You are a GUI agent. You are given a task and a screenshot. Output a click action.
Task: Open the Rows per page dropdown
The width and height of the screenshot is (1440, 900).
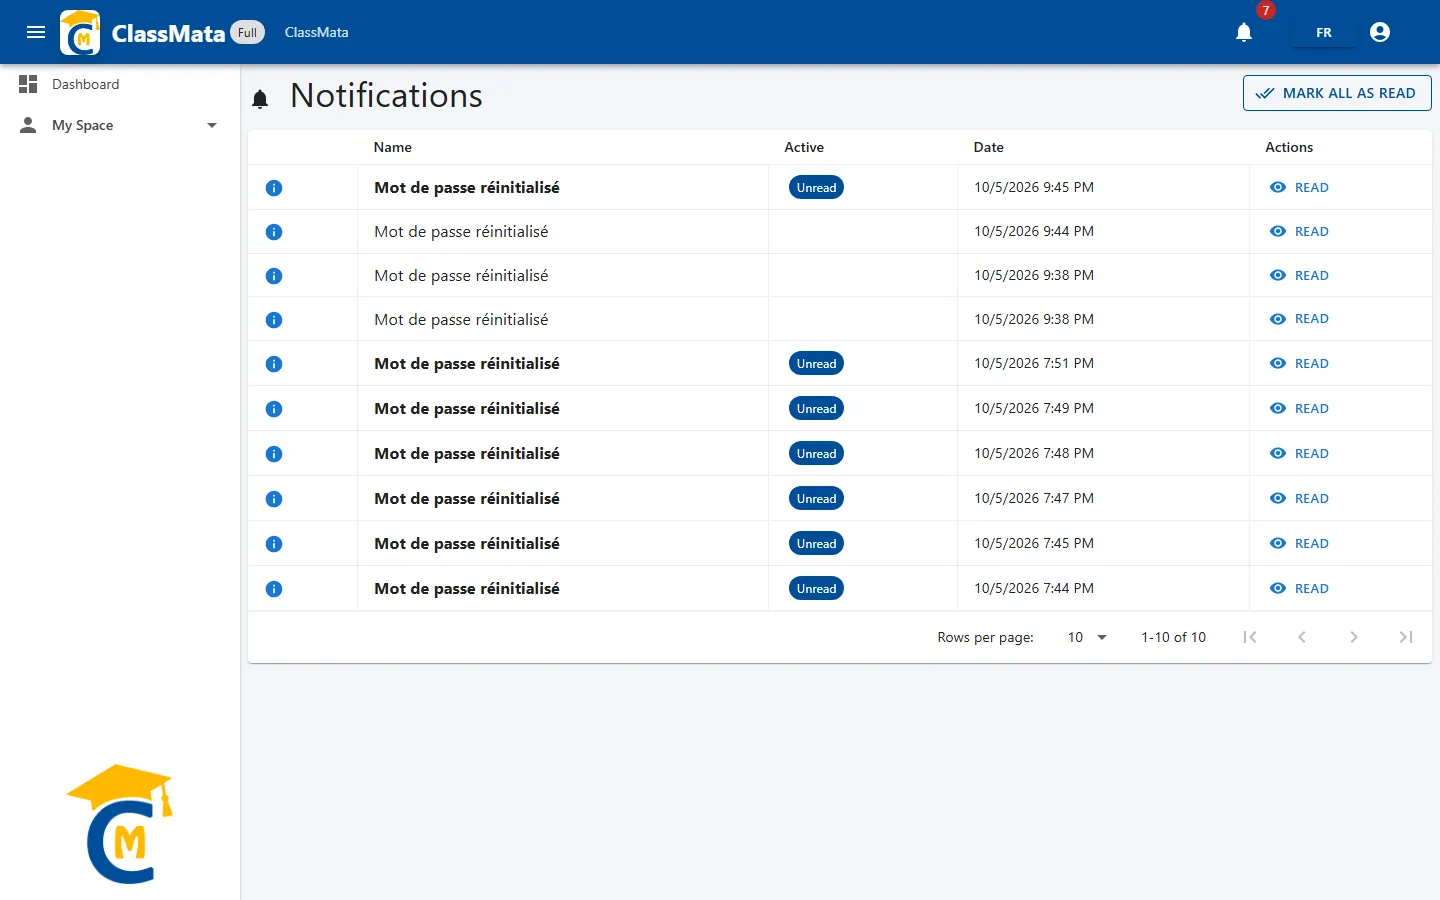(x=1087, y=637)
